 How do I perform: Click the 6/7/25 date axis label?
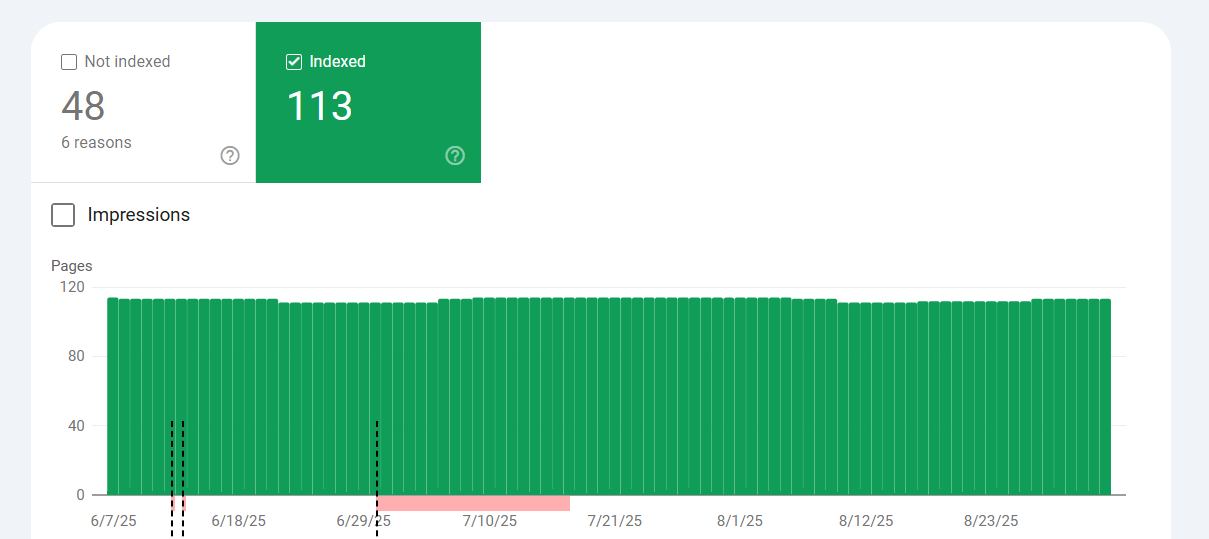[113, 521]
